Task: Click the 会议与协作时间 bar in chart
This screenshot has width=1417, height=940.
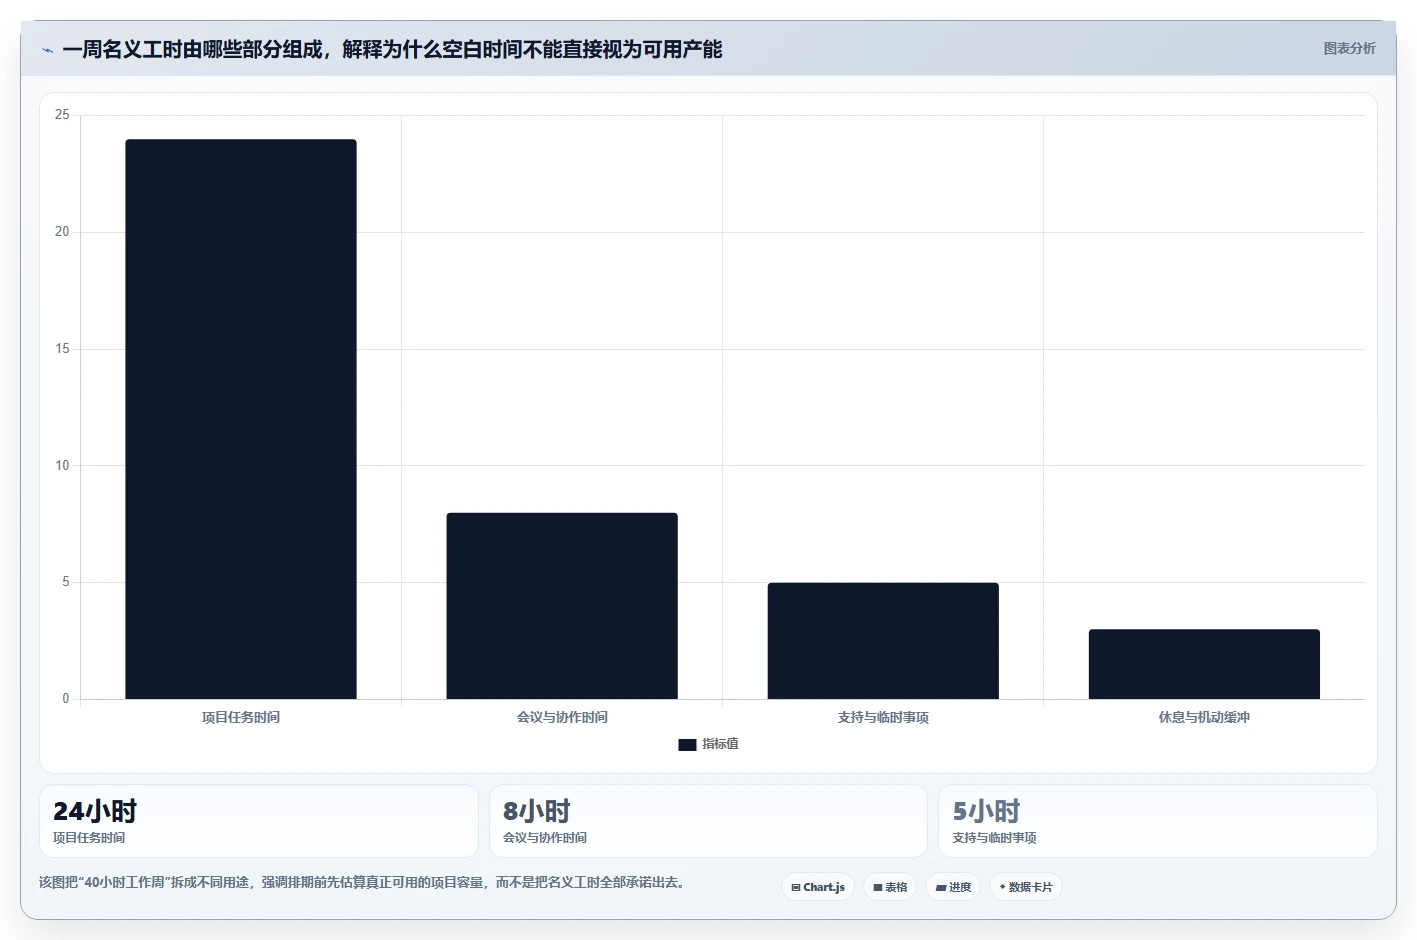Action: coord(562,606)
